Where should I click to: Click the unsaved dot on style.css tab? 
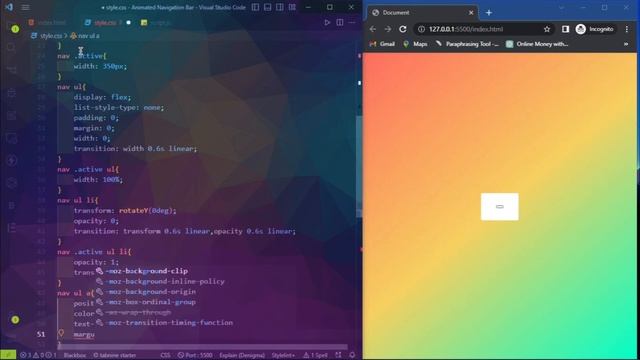[x=129, y=22]
